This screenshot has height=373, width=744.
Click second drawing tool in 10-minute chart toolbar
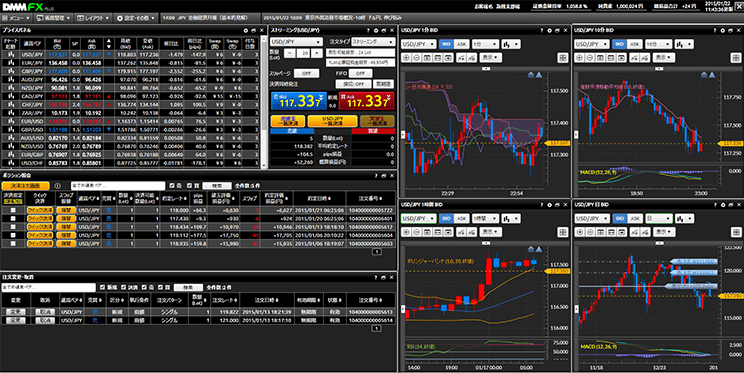pyautogui.click(x=644, y=58)
